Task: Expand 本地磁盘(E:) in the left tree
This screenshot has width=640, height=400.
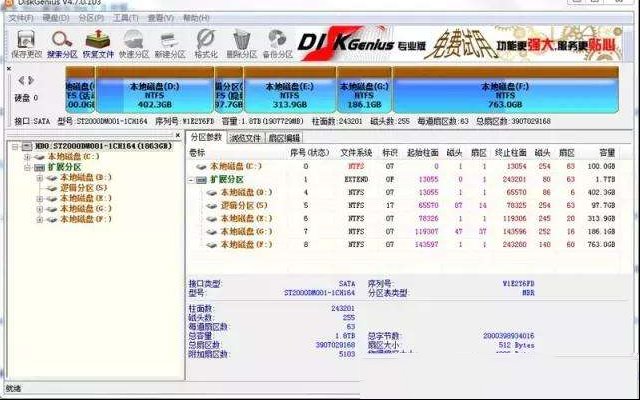Action: tap(40, 199)
